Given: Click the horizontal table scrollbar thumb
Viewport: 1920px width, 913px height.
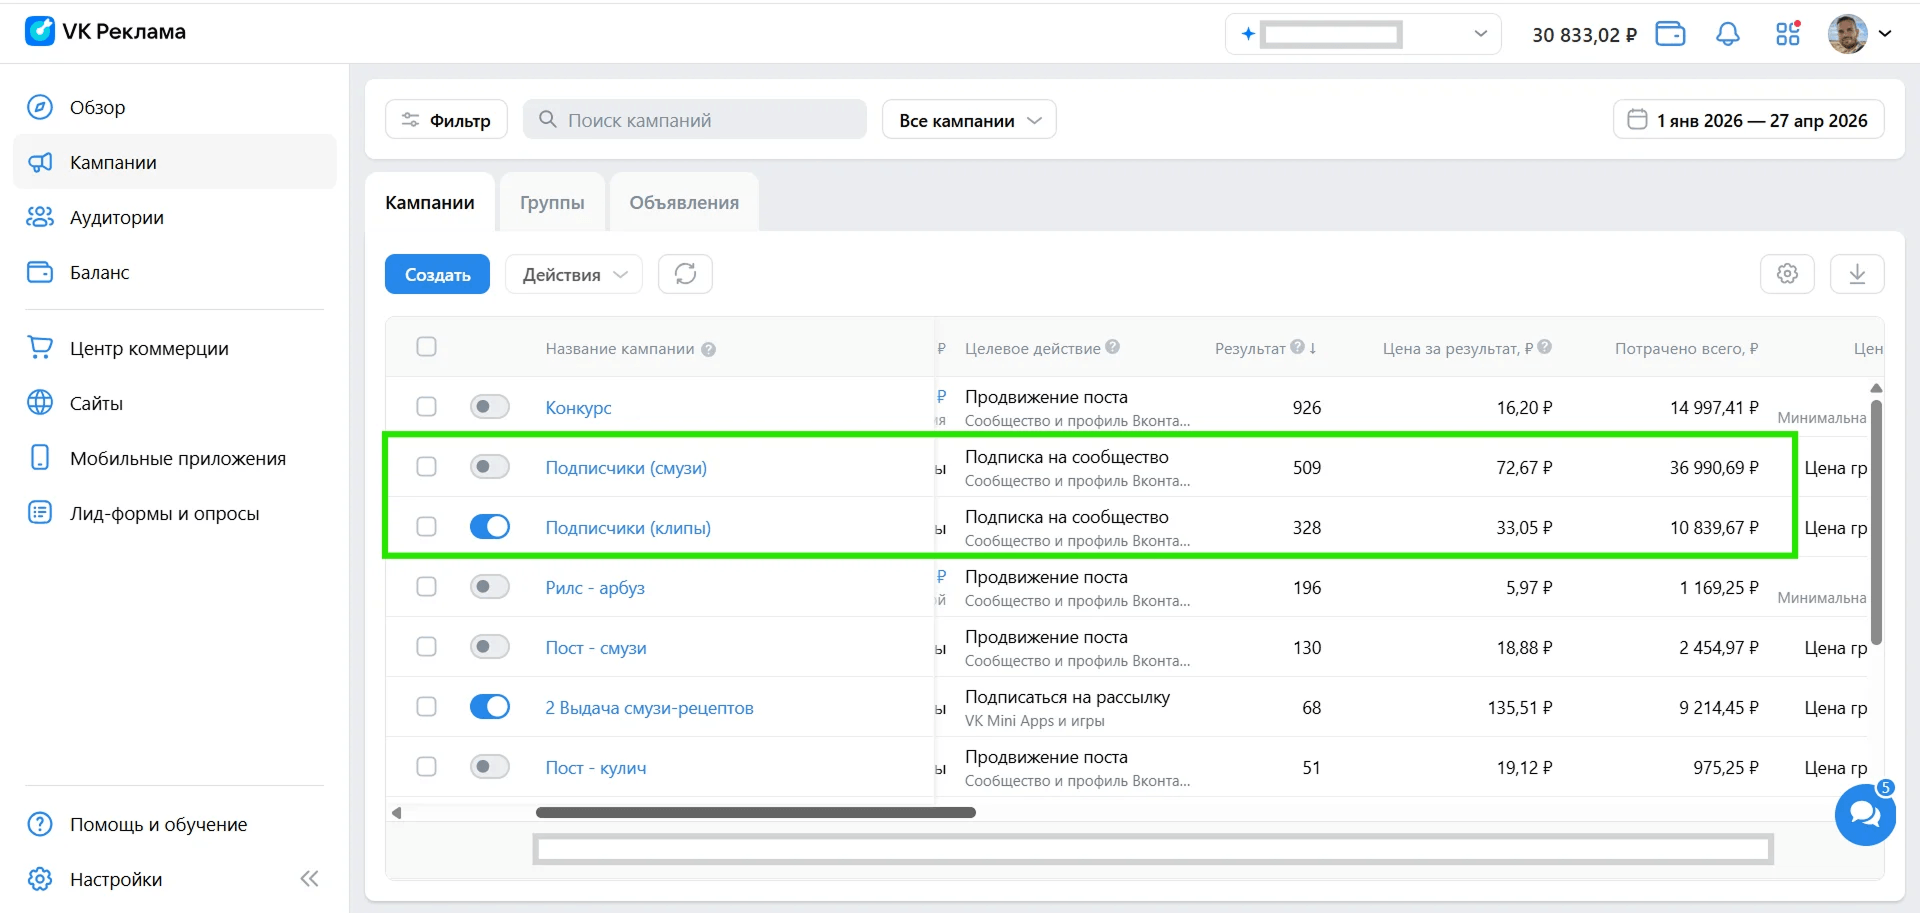Looking at the screenshot, I should [756, 813].
